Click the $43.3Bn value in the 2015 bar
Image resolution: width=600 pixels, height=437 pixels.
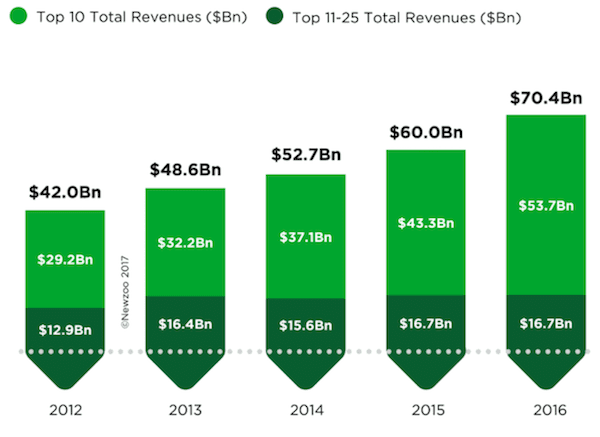[426, 223]
